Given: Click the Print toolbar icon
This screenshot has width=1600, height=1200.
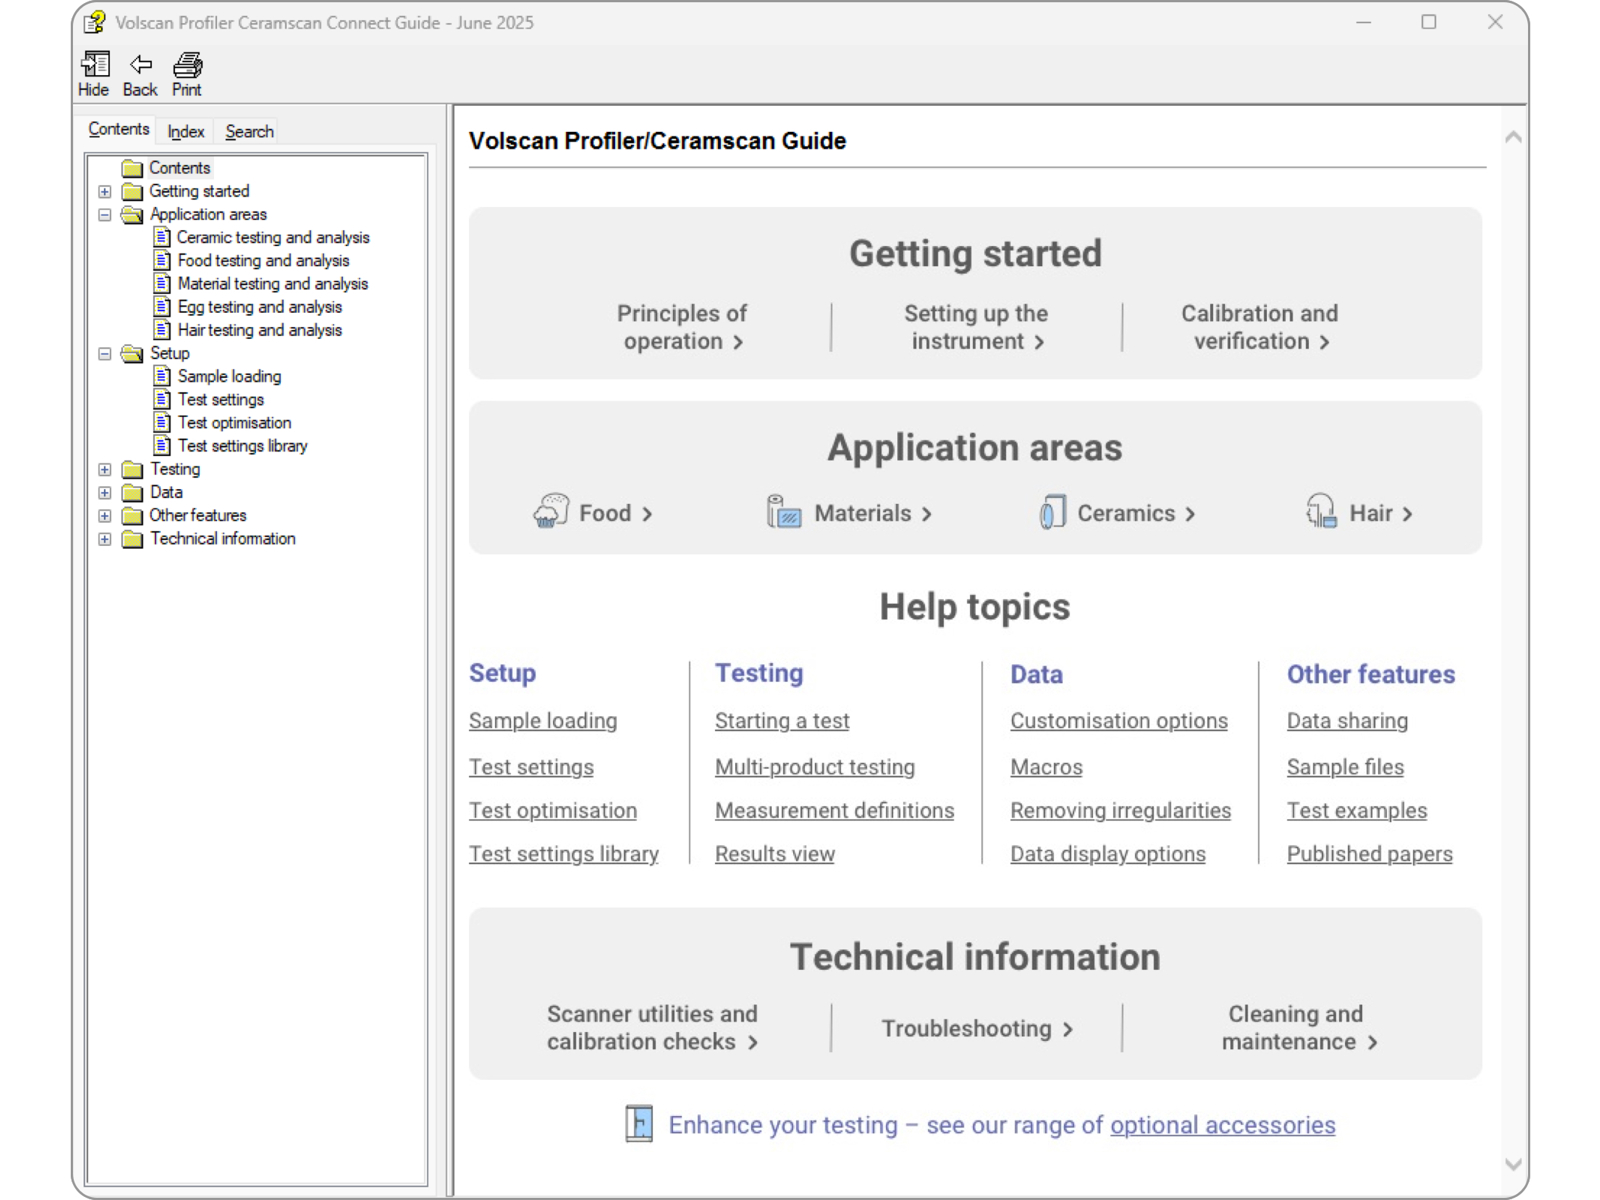Looking at the screenshot, I should tap(187, 65).
